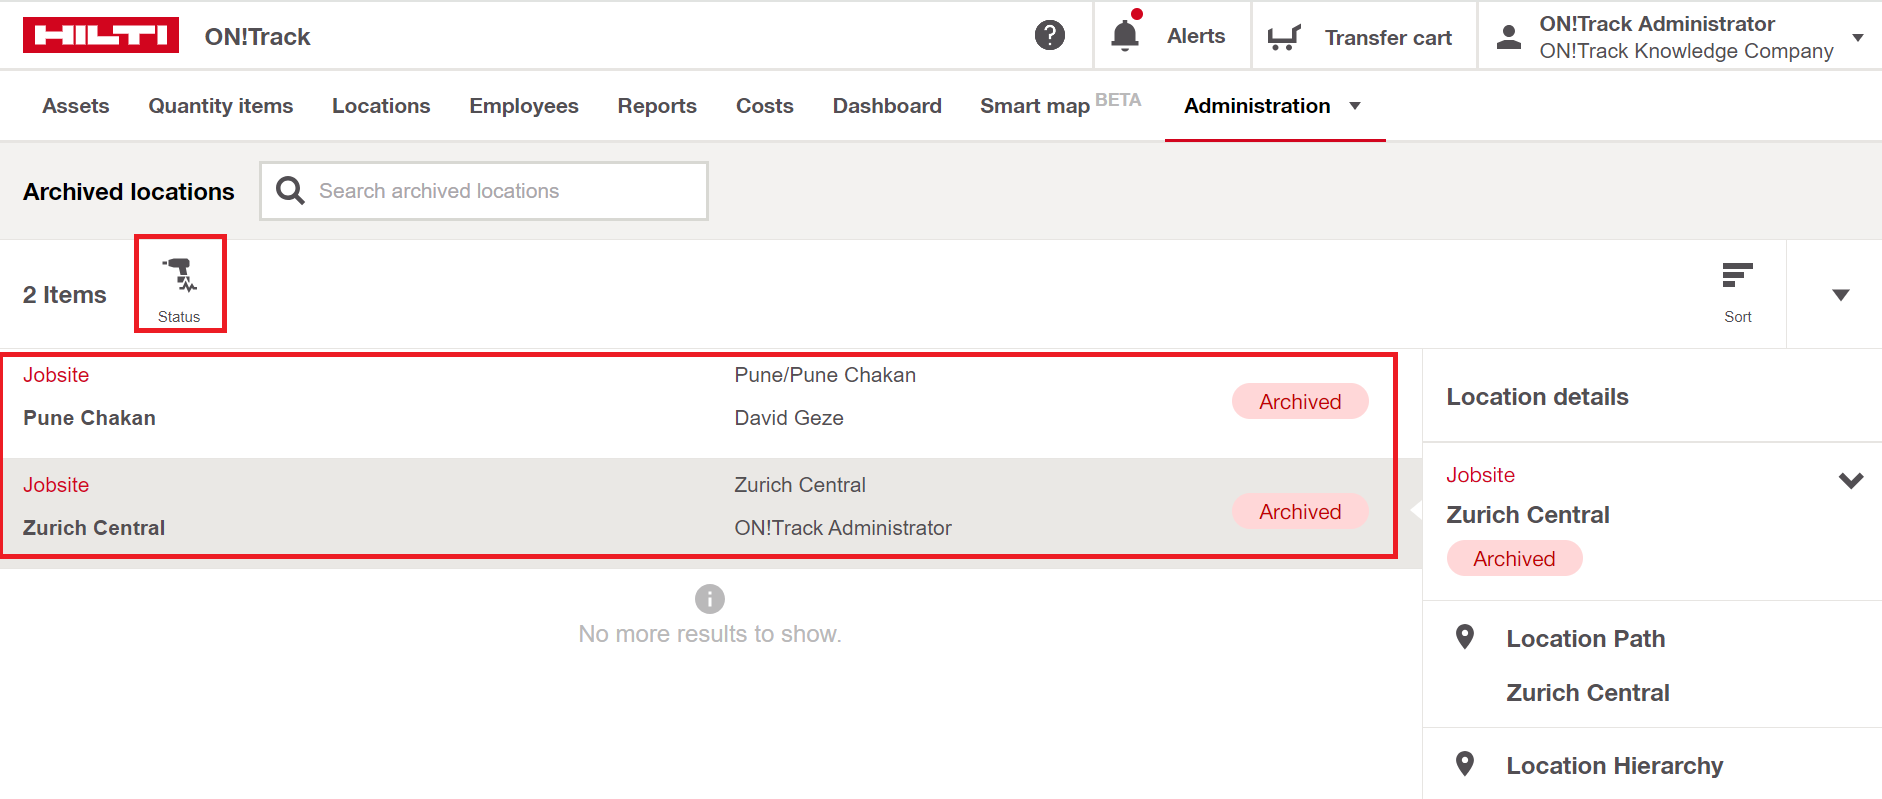Click the Zurich Central title in Location details
Viewport: 1882px width, 799px height.
(x=1528, y=515)
